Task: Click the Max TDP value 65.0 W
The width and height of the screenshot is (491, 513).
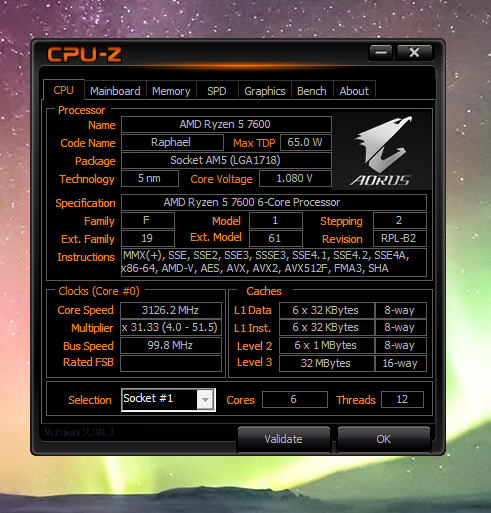Action: click(x=306, y=142)
